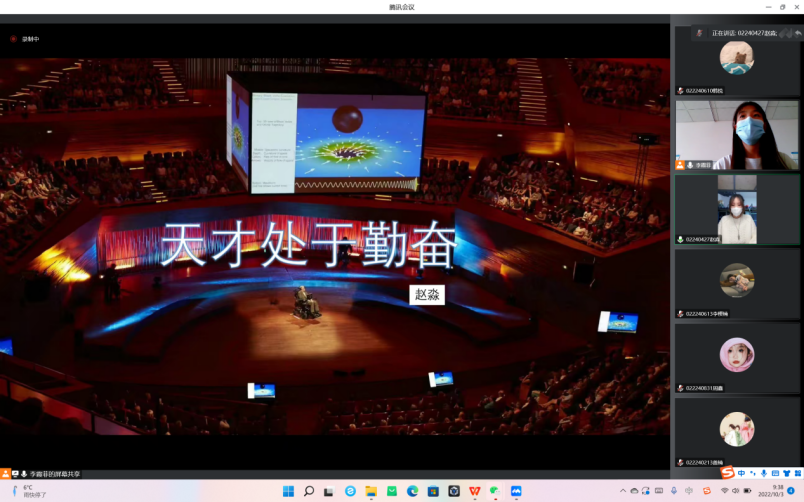
Task: Click the orange host icon on masked presenter's video
Action: pyautogui.click(x=681, y=165)
